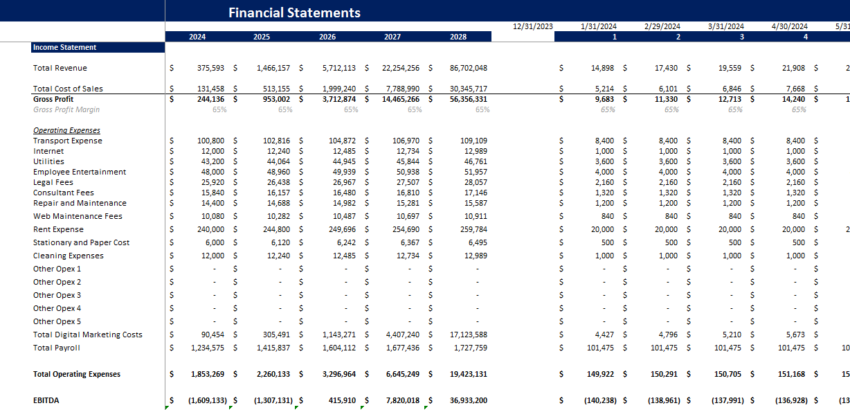
Task: Select the Legal Fees label
Action: 53,182
